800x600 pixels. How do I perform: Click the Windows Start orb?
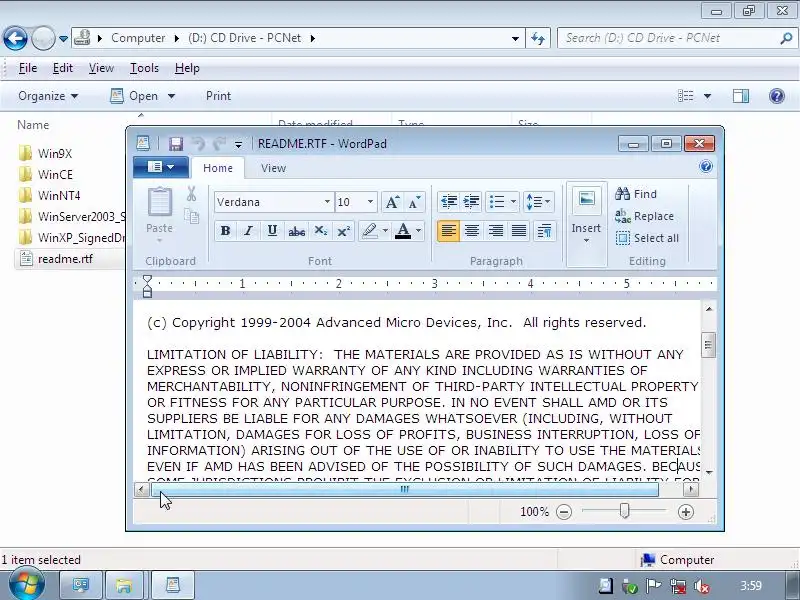[x=26, y=585]
